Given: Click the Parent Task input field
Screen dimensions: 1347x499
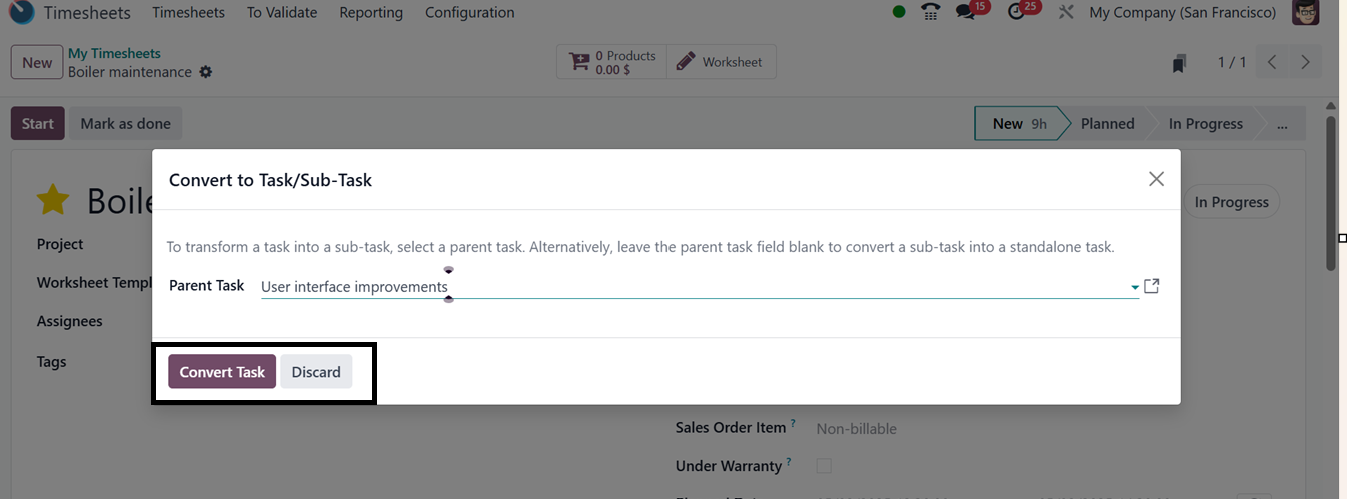Looking at the screenshot, I should pyautogui.click(x=690, y=287).
